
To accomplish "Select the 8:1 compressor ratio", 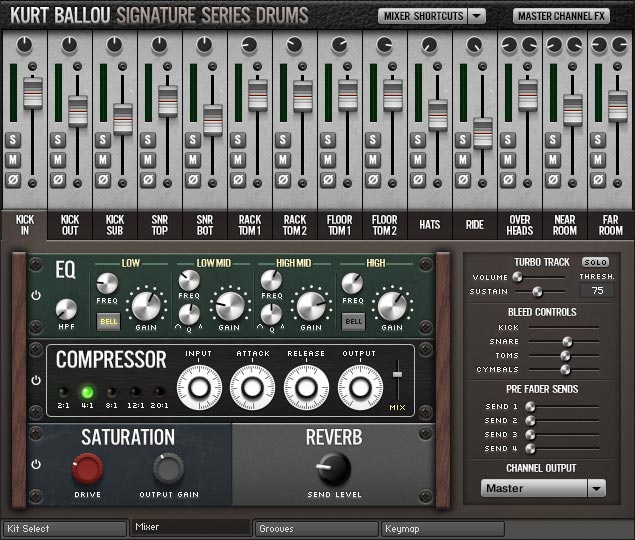I will pyautogui.click(x=111, y=392).
